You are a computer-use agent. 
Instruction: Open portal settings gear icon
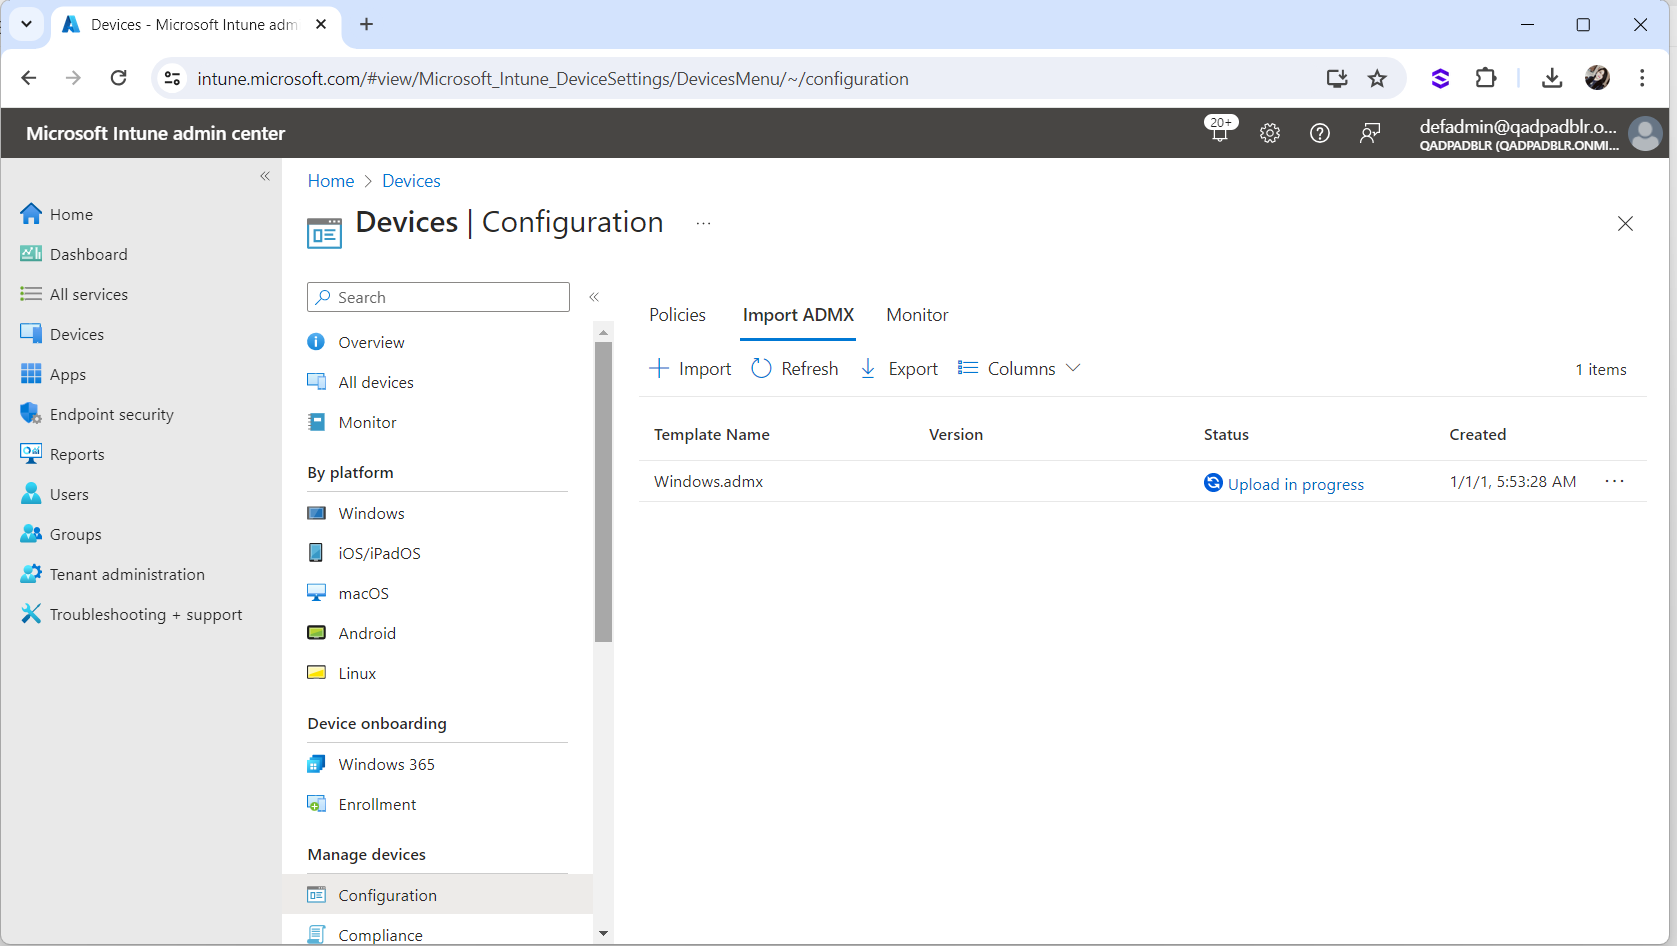tap(1270, 133)
